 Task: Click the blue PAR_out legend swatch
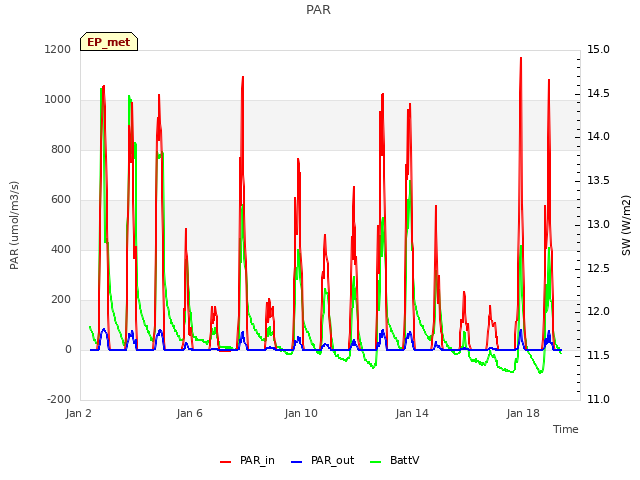pos(297,462)
